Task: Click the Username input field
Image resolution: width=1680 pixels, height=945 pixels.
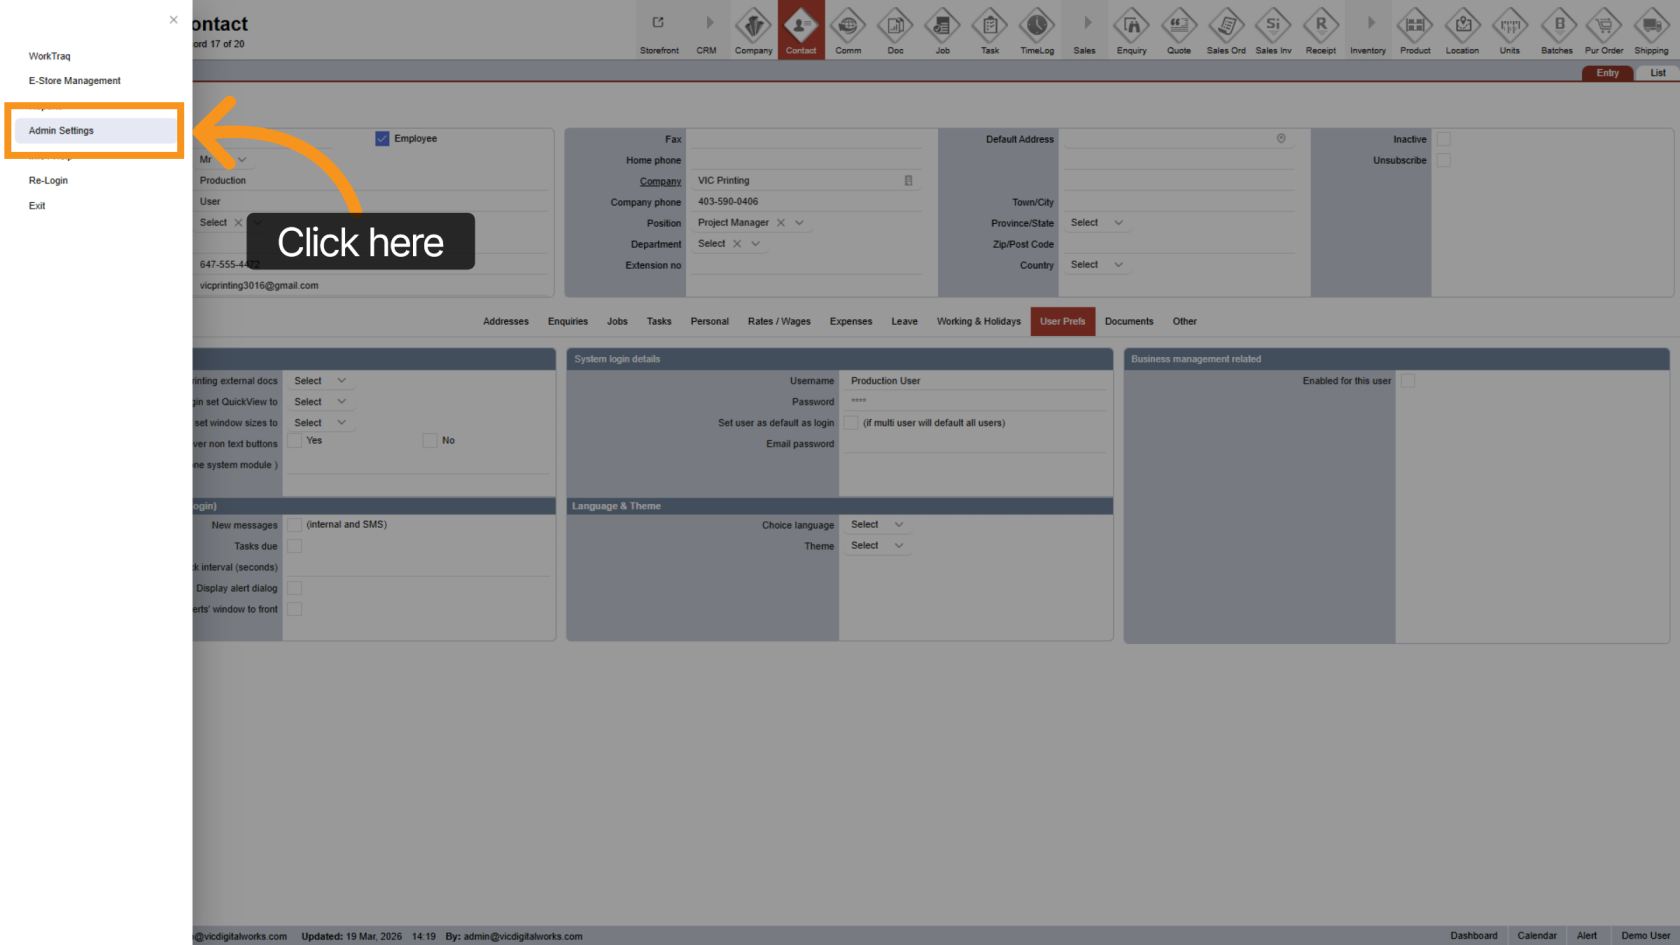Action: click(975, 381)
